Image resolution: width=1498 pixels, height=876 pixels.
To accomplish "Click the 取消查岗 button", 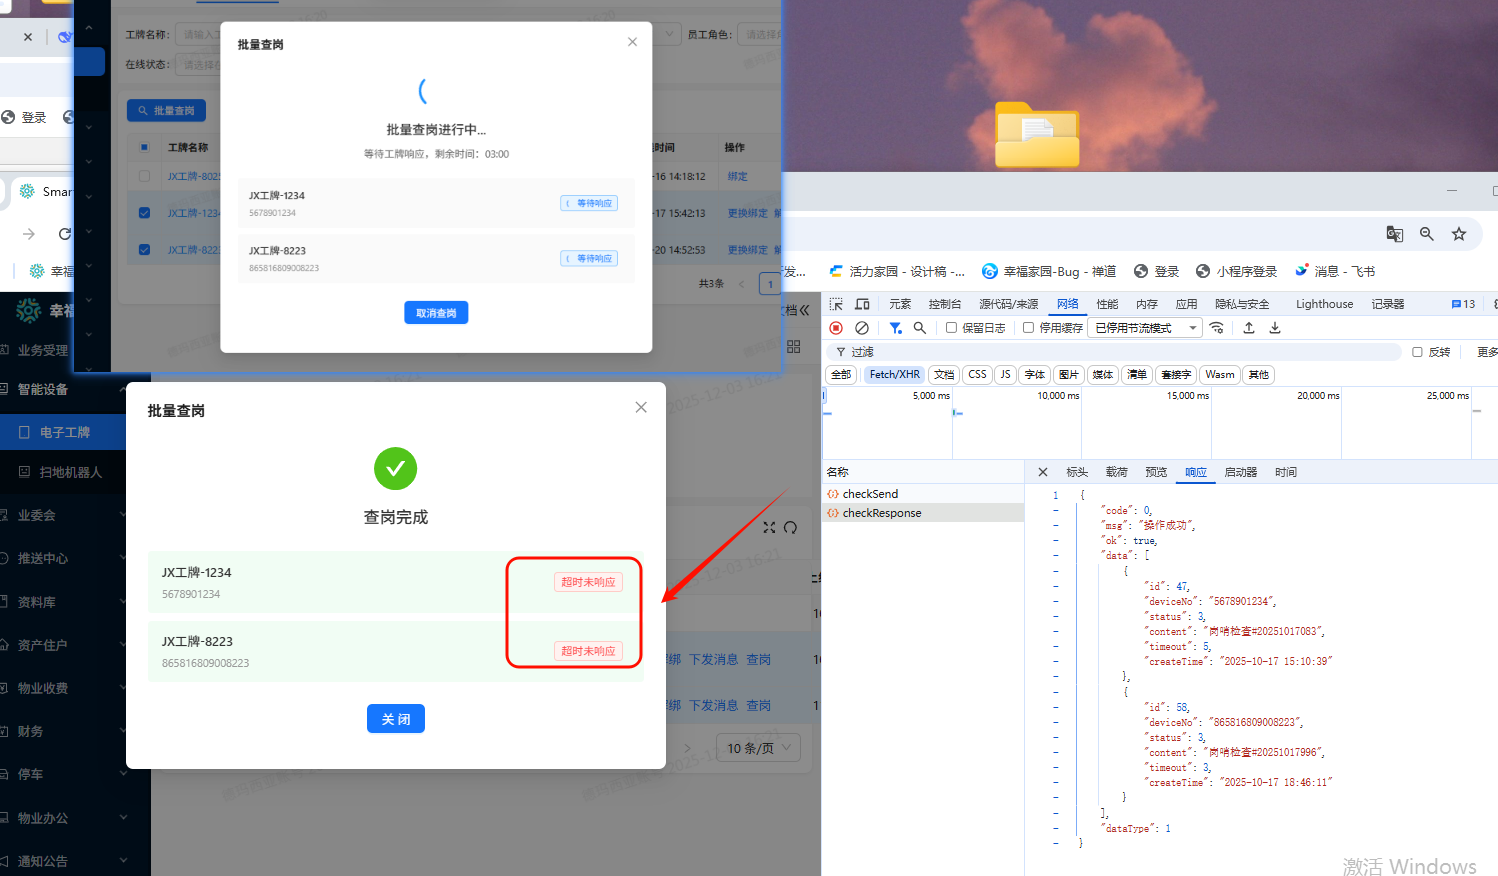I will pos(436,313).
